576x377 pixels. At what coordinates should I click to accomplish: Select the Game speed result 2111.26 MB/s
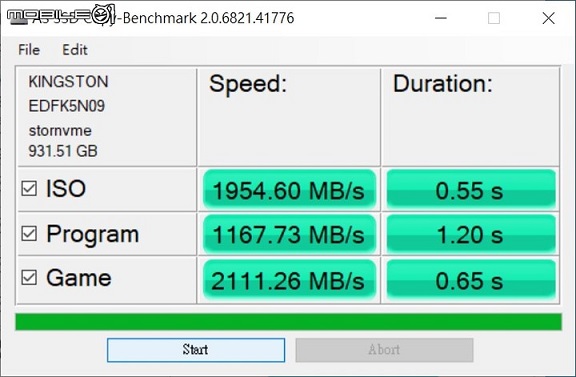click(289, 280)
